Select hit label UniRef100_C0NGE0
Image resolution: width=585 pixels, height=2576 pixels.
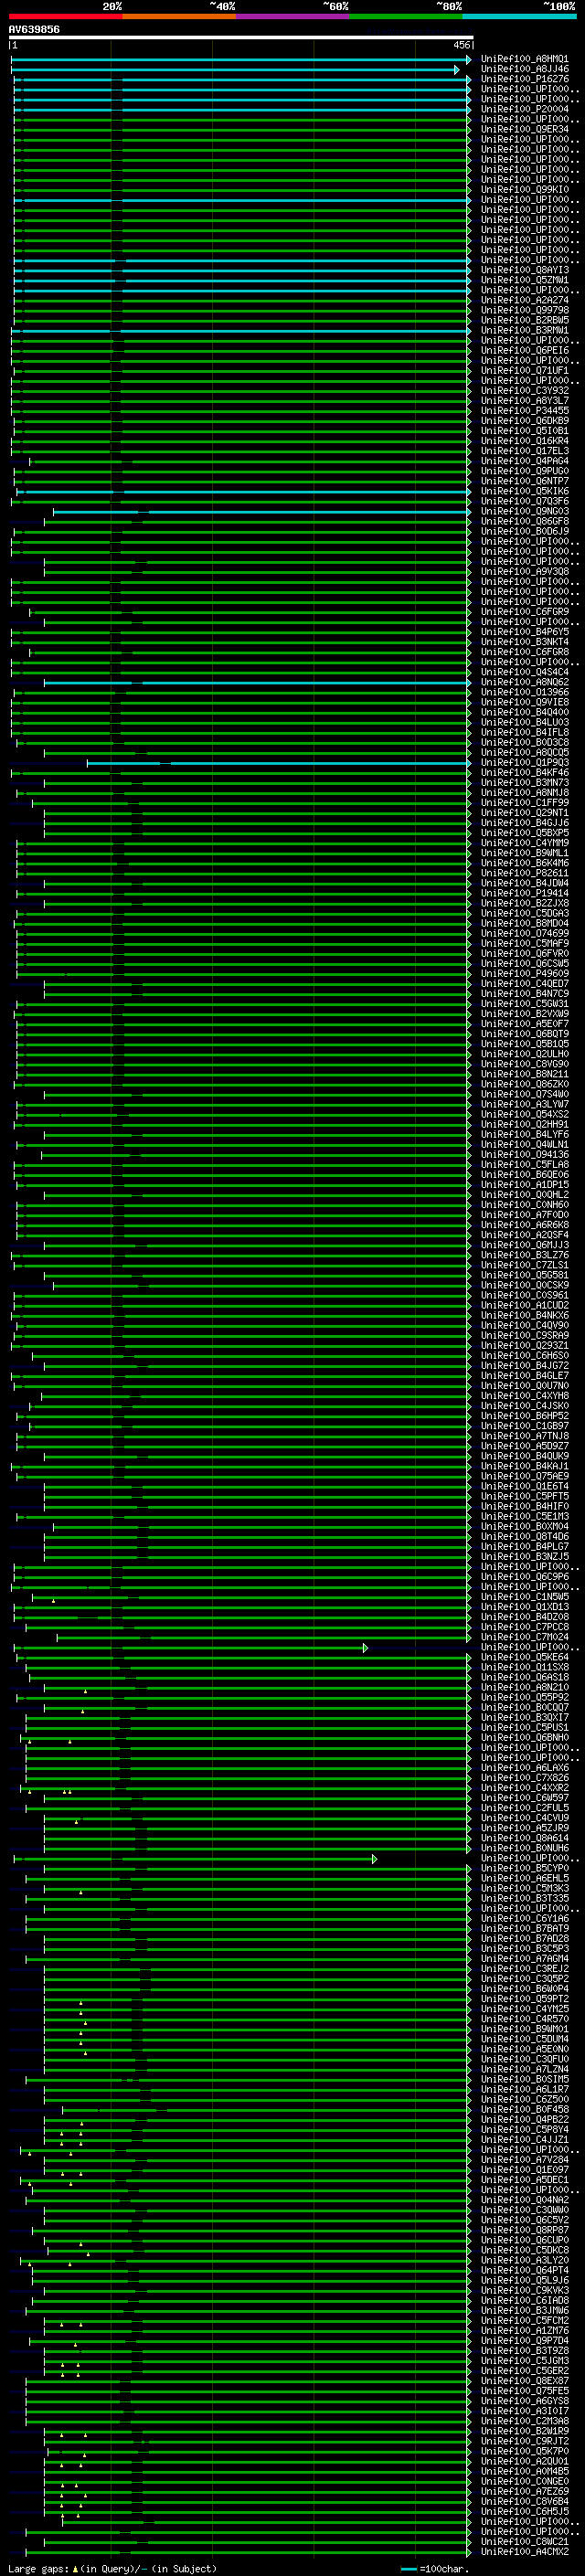[524, 2481]
